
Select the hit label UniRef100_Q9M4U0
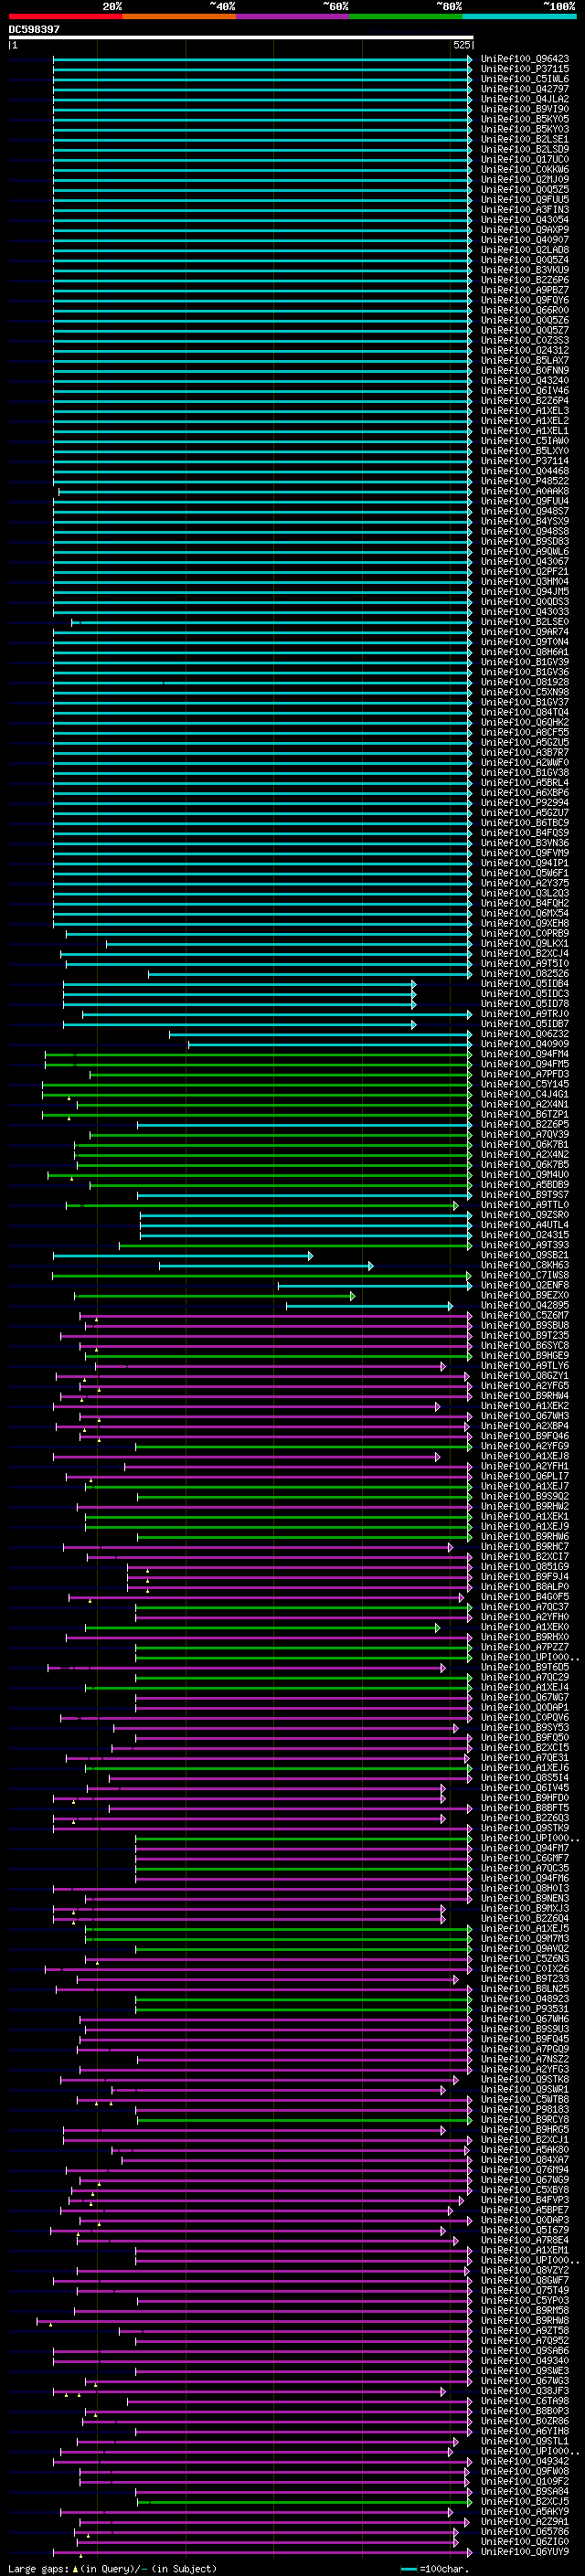click(x=525, y=1175)
